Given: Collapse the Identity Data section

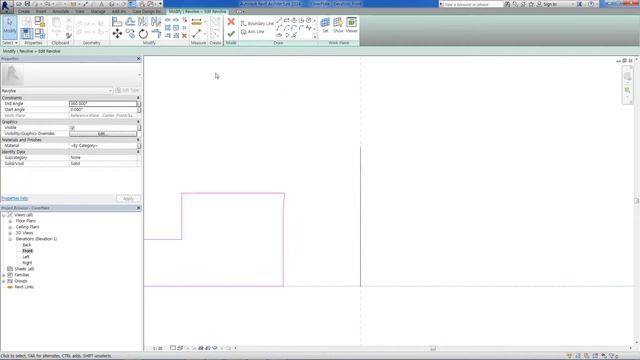Looking at the screenshot, I should pos(138,151).
